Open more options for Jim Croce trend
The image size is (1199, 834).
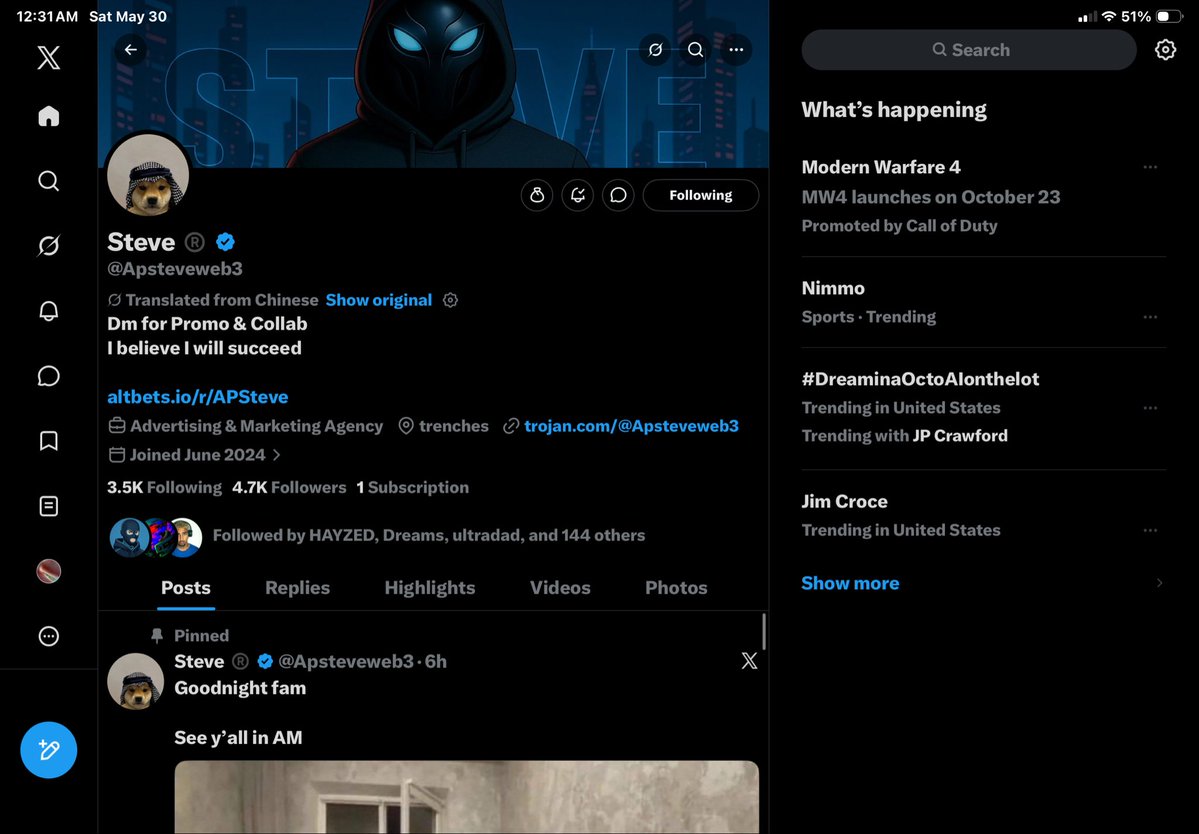1150,530
